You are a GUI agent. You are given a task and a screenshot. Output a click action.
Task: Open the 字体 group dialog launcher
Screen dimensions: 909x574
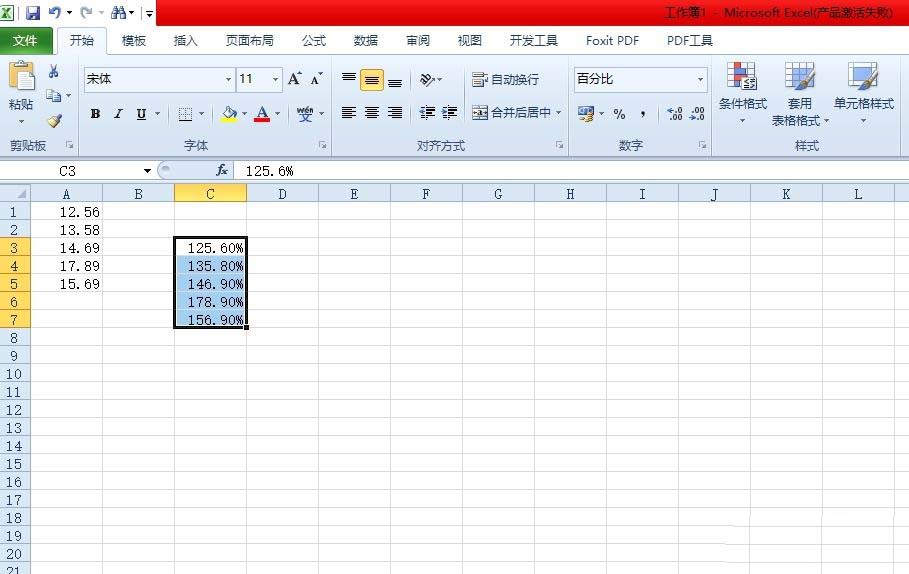coord(323,145)
